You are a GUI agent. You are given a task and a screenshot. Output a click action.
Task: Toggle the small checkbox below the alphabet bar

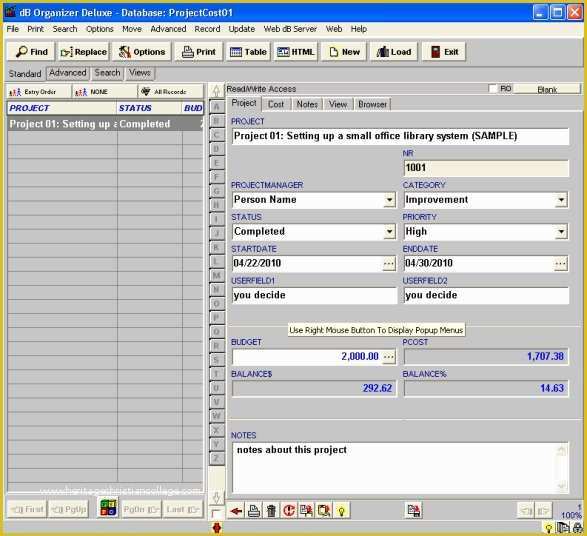216,513
